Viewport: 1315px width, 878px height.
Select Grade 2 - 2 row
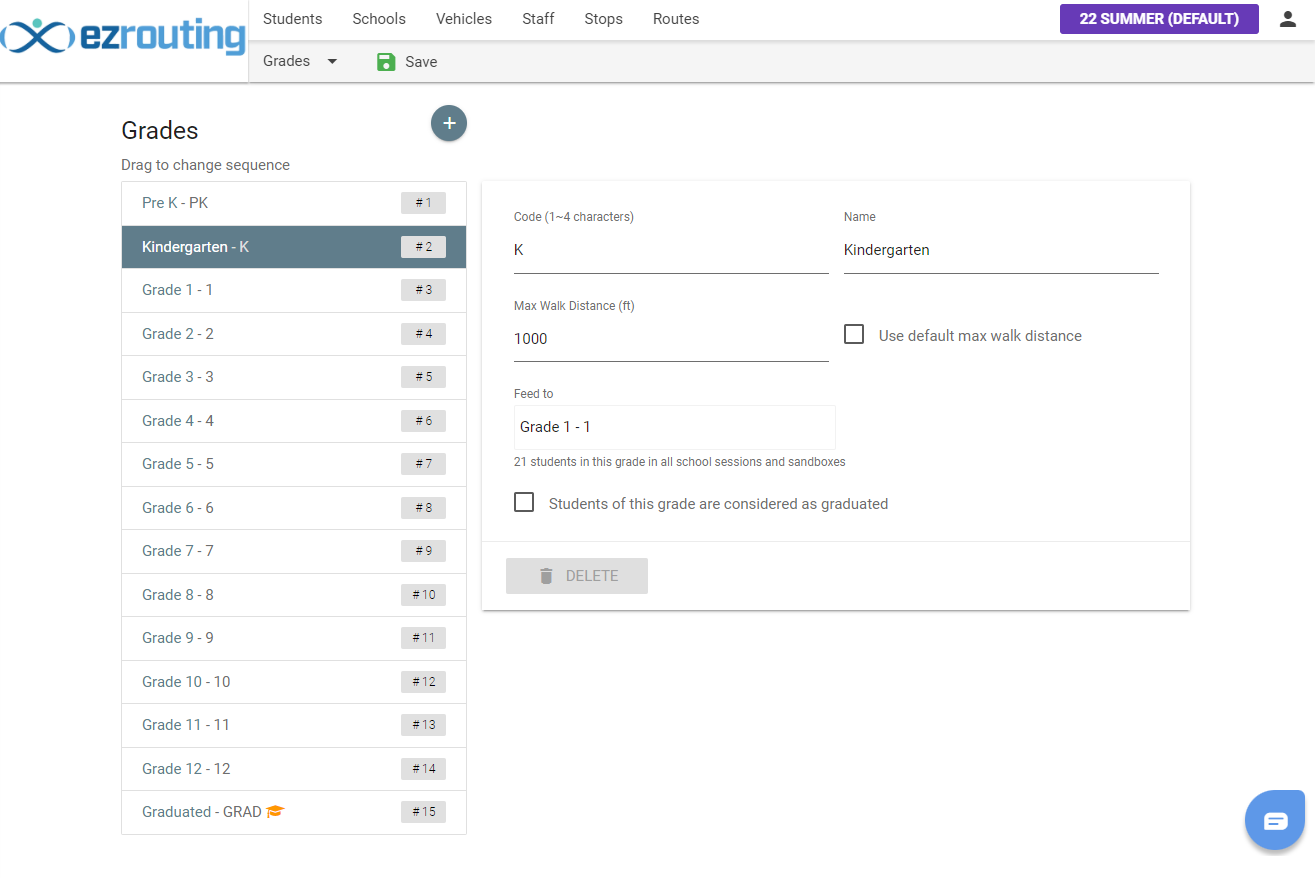[294, 334]
